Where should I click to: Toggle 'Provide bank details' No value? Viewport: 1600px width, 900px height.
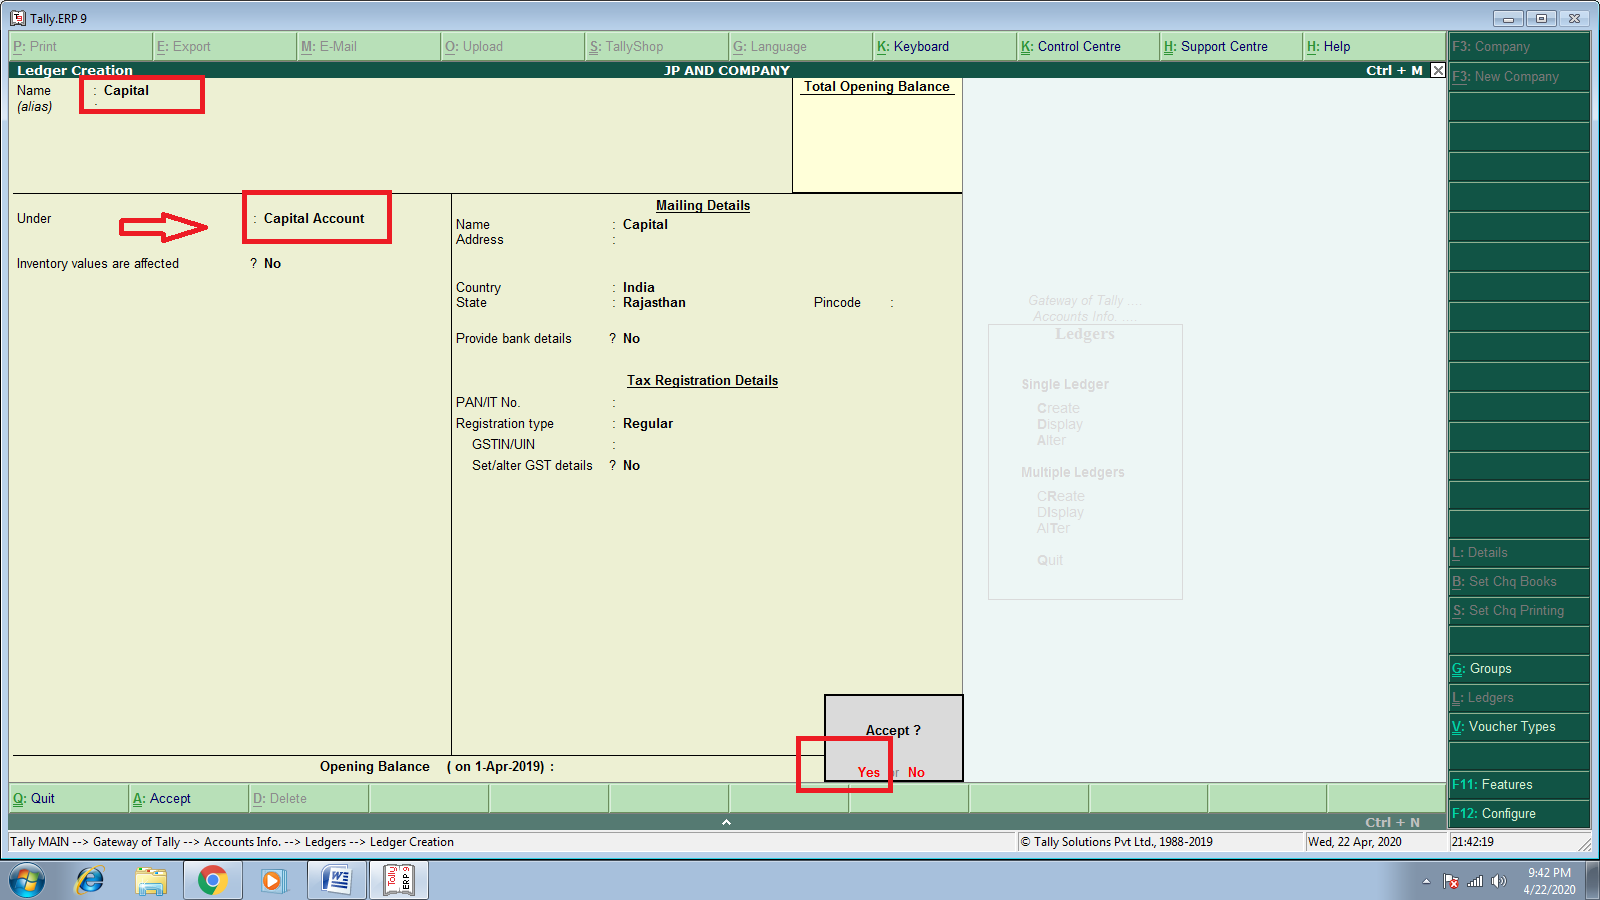coord(631,338)
